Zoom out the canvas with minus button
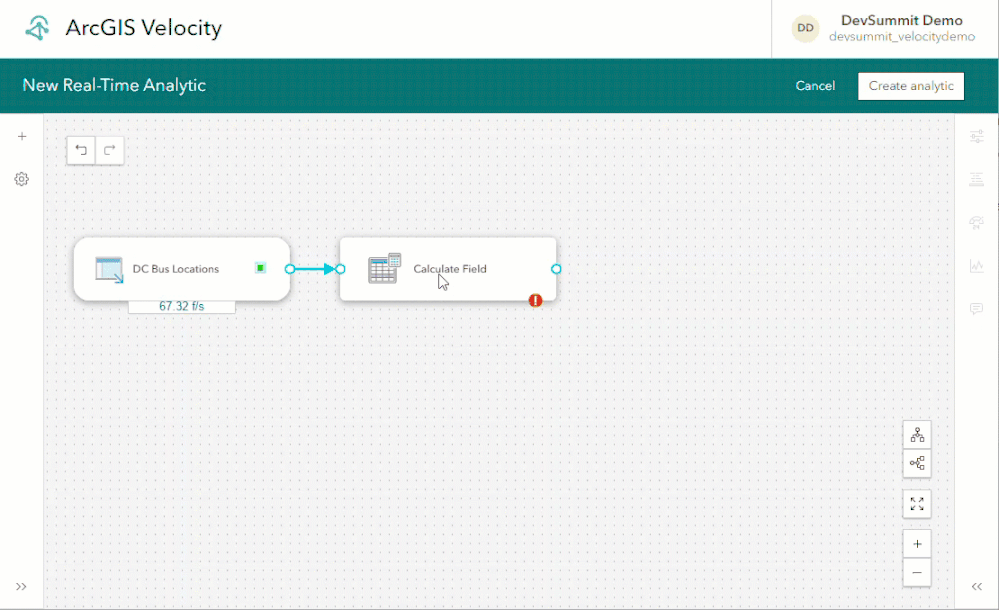This screenshot has width=999, height=610. pos(917,572)
